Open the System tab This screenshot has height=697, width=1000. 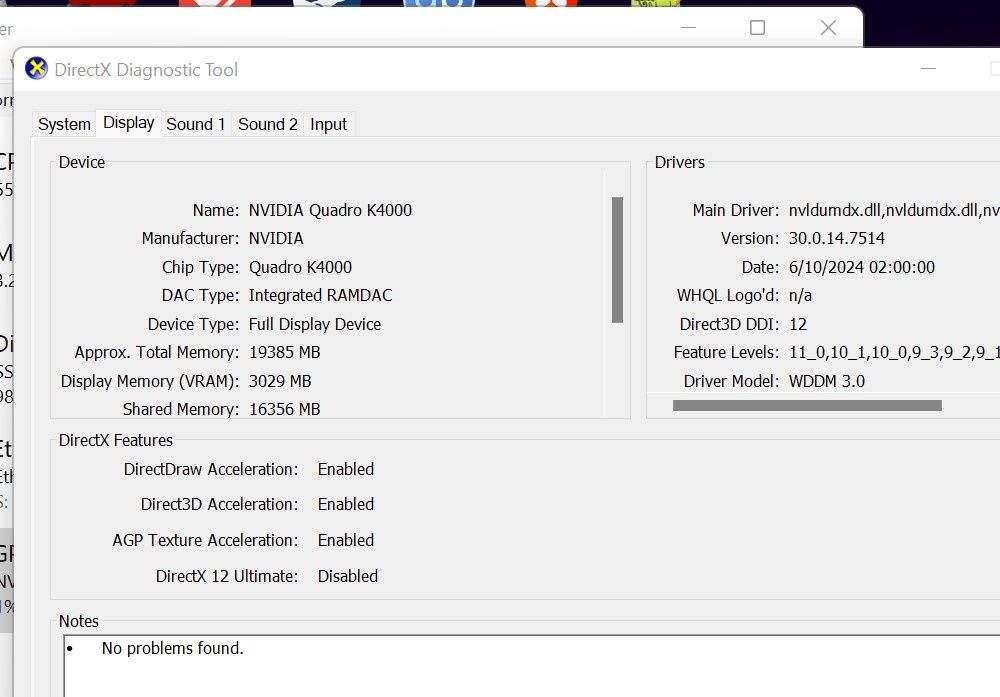click(x=64, y=124)
